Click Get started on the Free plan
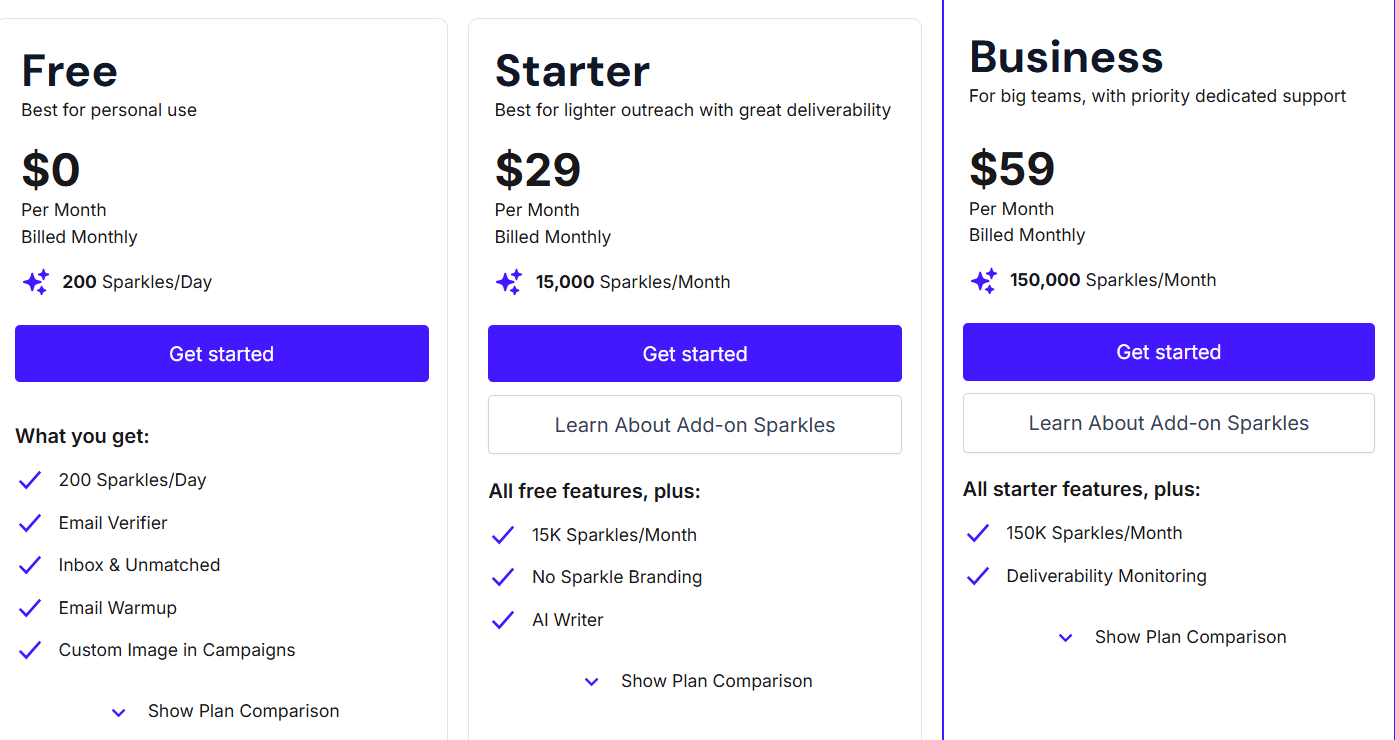The height and width of the screenshot is (740, 1395). pyautogui.click(x=221, y=353)
